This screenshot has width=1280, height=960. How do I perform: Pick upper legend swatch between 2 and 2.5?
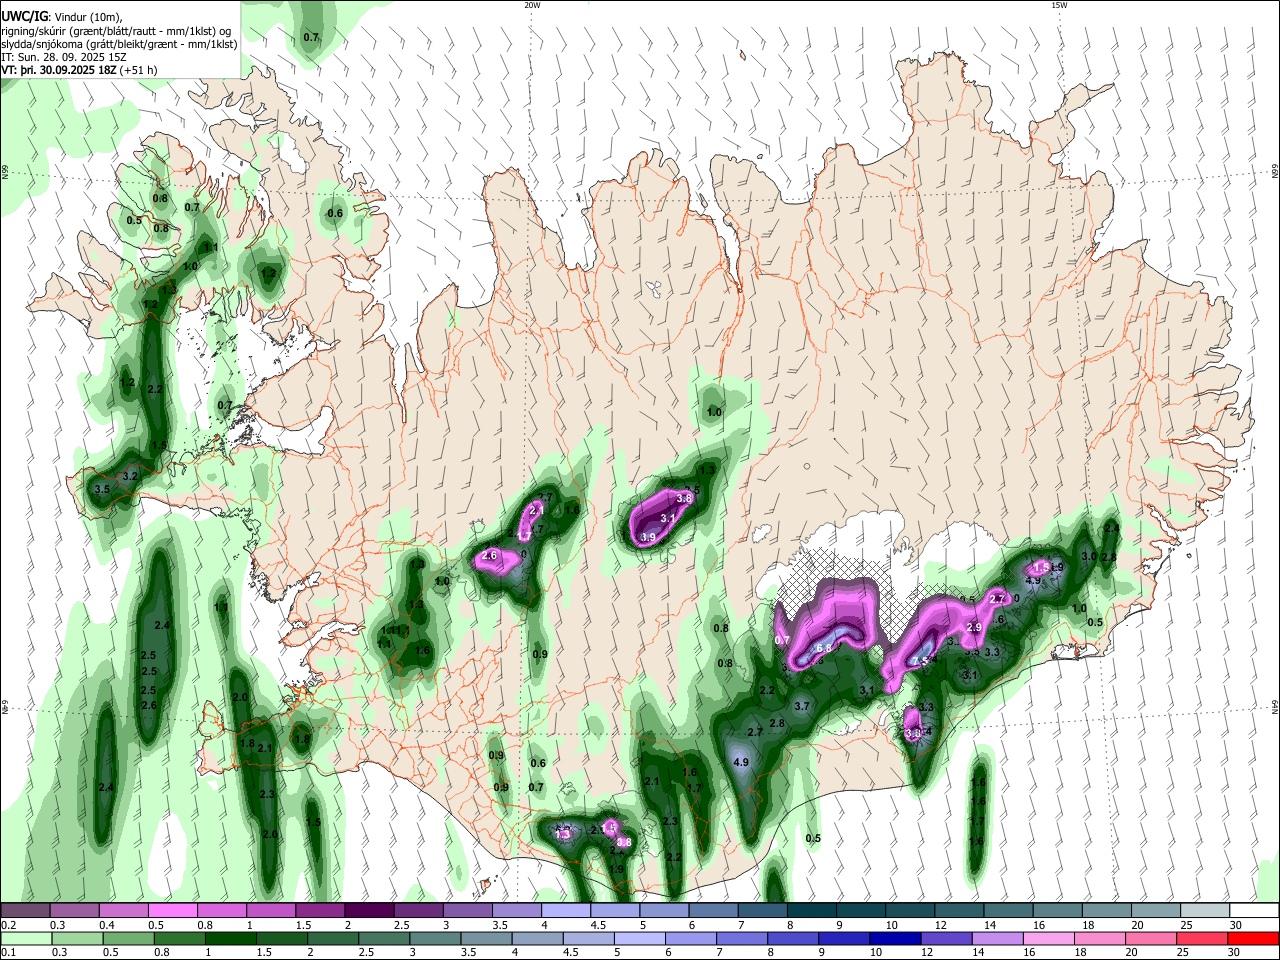(x=369, y=910)
